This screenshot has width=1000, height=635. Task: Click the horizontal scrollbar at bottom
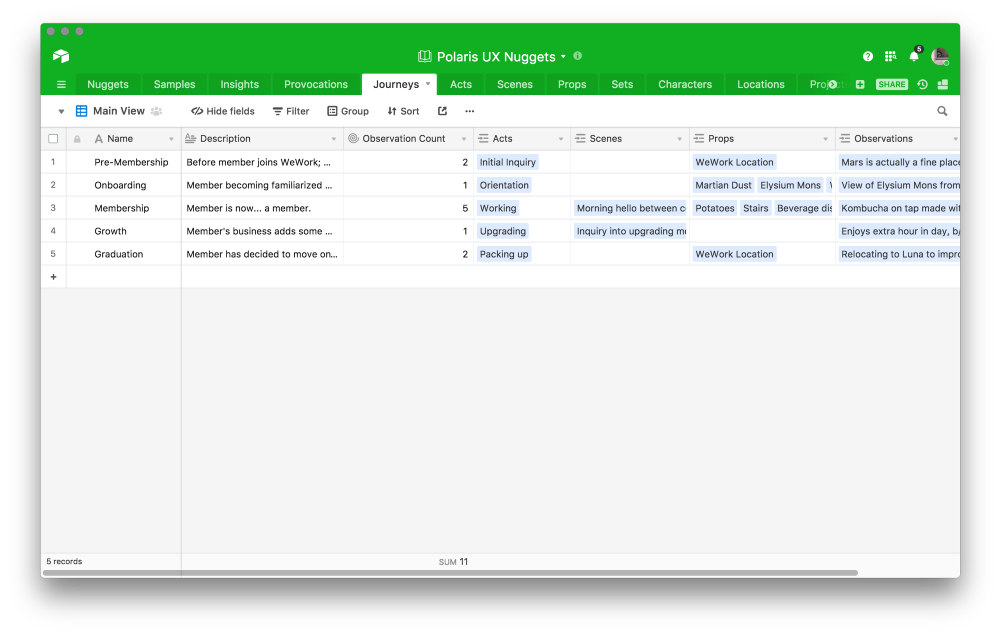(450, 573)
